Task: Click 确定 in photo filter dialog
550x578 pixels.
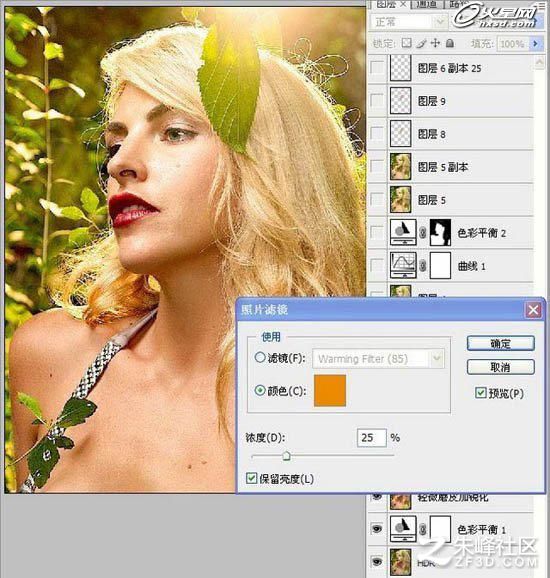Action: [501, 343]
